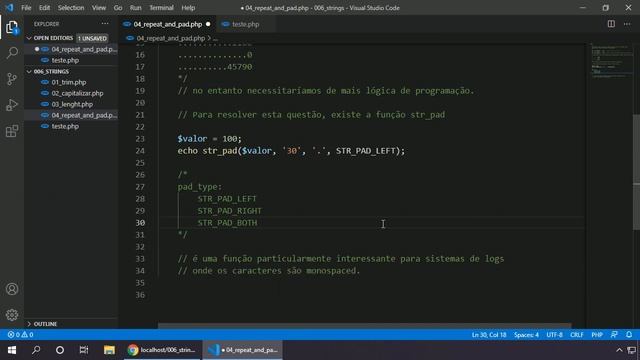Screen dimensions: 640x360
Task: Click breadcrumb 04_repeat_and_pad.php
Action: (x=171, y=38)
